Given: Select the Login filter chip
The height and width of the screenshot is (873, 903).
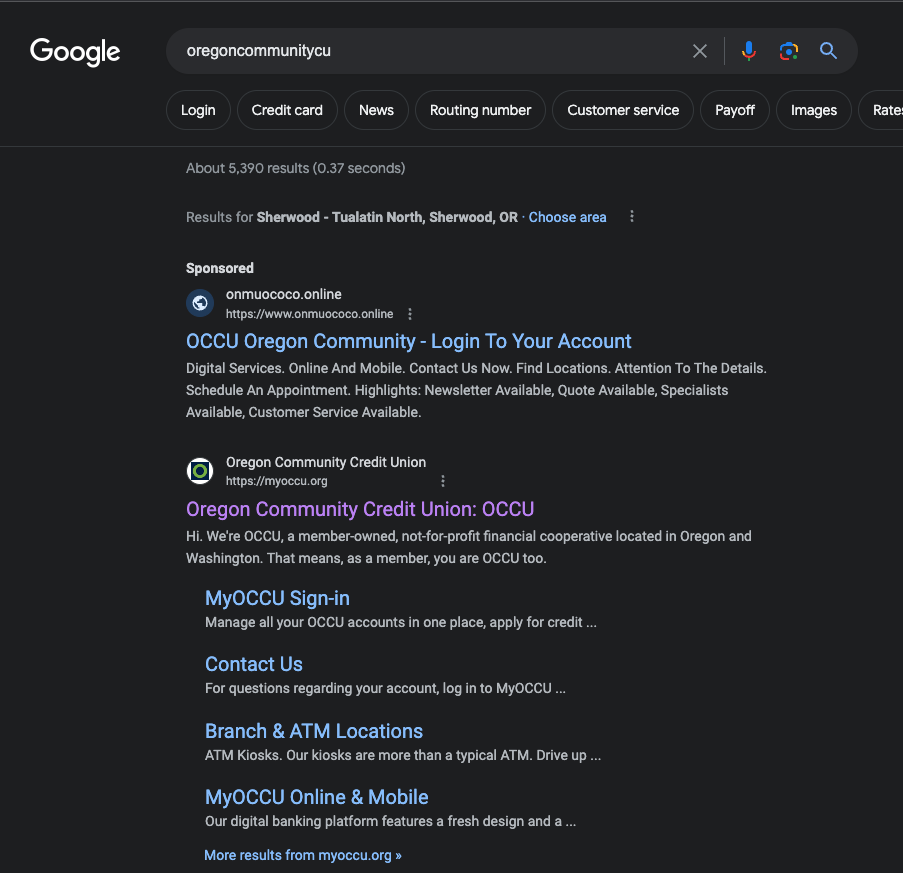Looking at the screenshot, I should pyautogui.click(x=198, y=110).
